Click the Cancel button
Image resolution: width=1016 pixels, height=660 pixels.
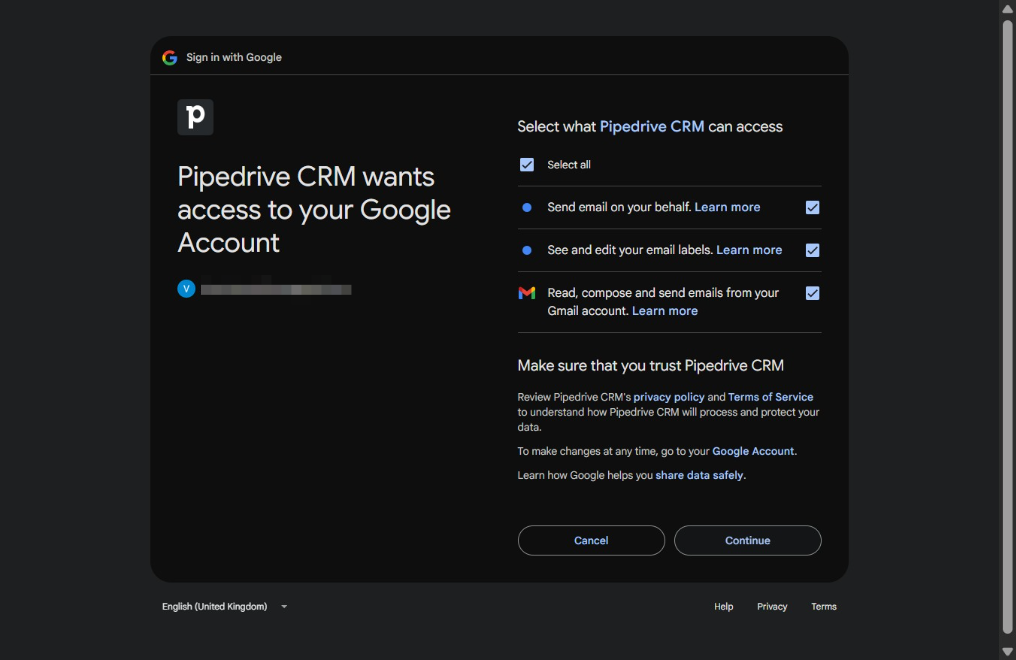(591, 540)
